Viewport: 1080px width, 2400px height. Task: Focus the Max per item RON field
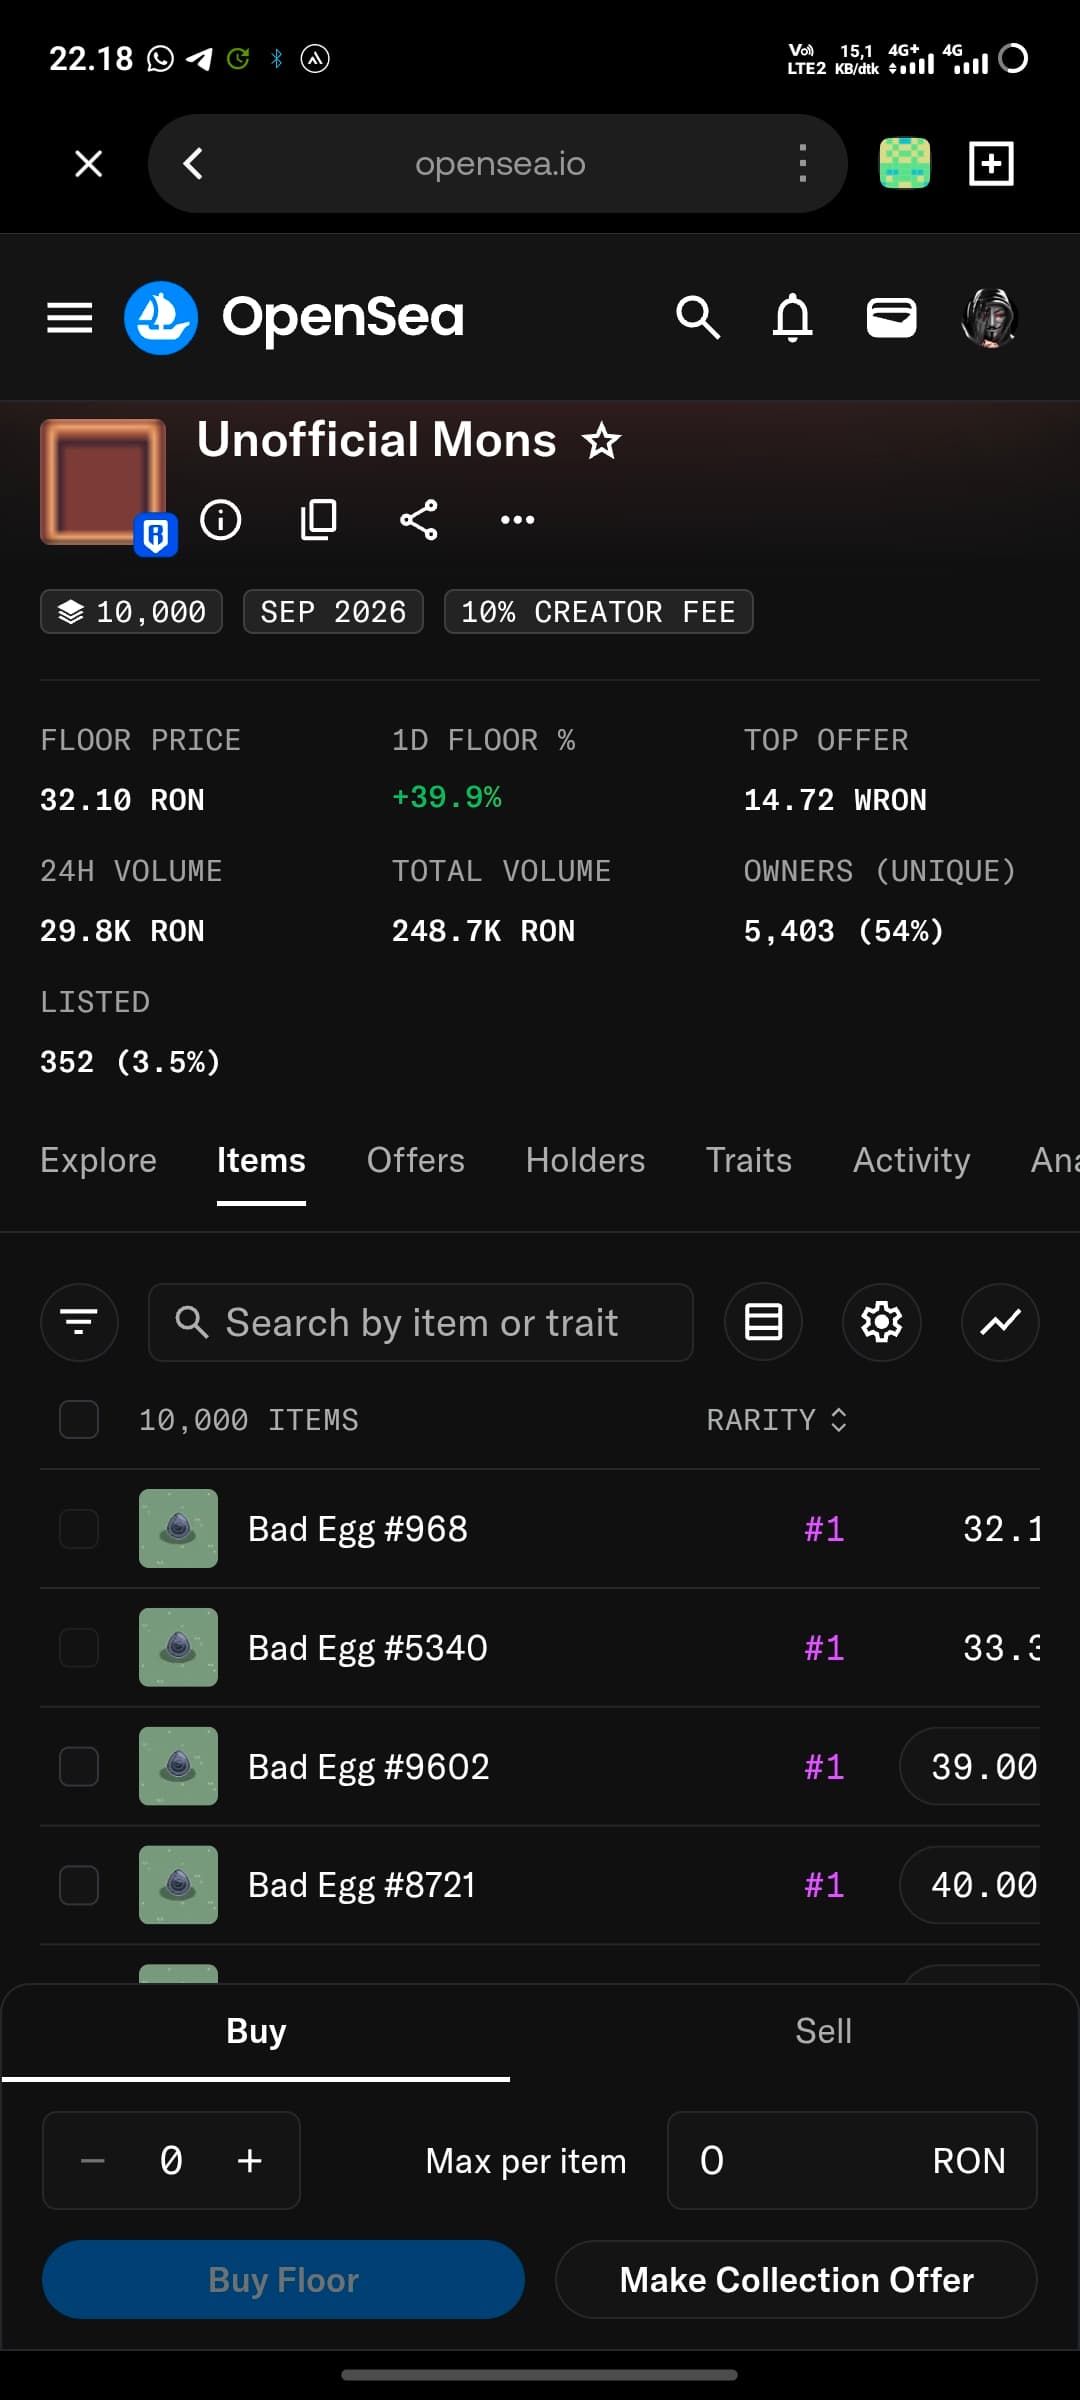[x=852, y=2160]
